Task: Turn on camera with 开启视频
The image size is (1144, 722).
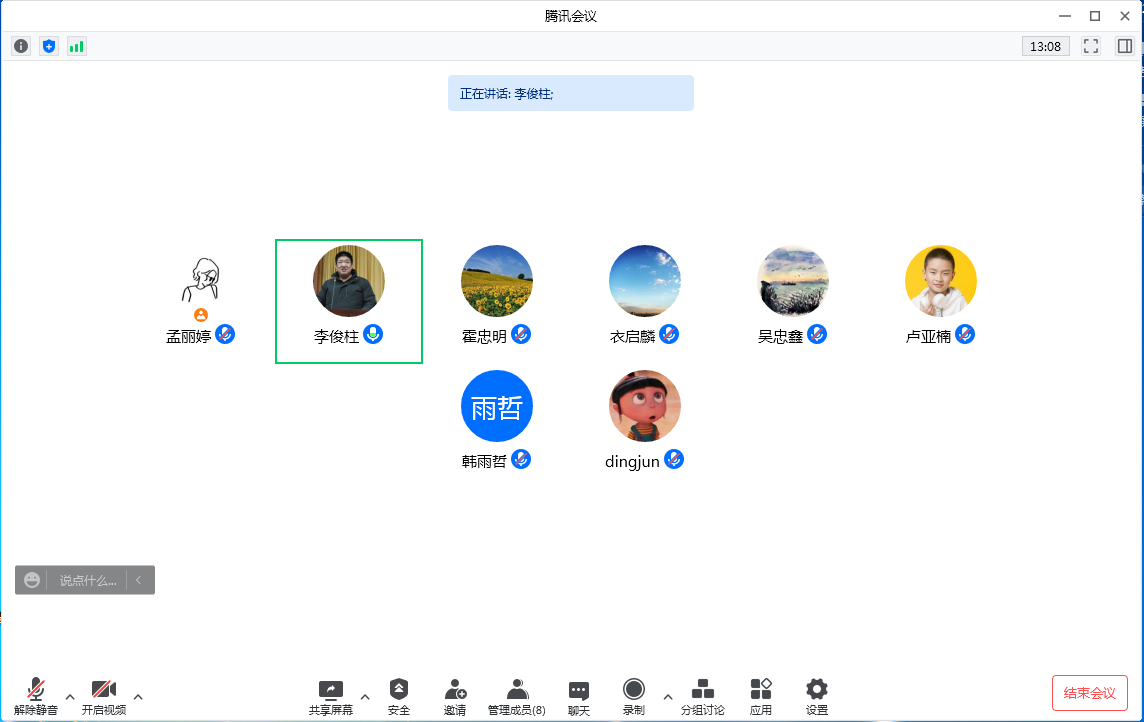Action: [104, 695]
